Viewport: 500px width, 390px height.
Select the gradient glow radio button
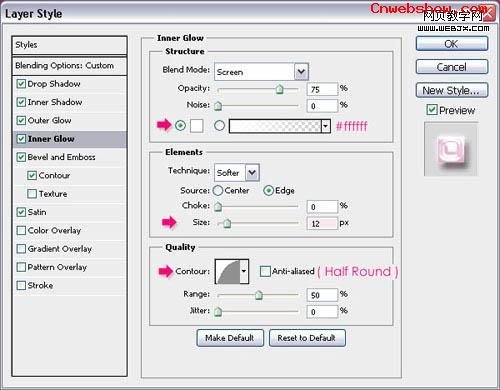pyautogui.click(x=219, y=126)
